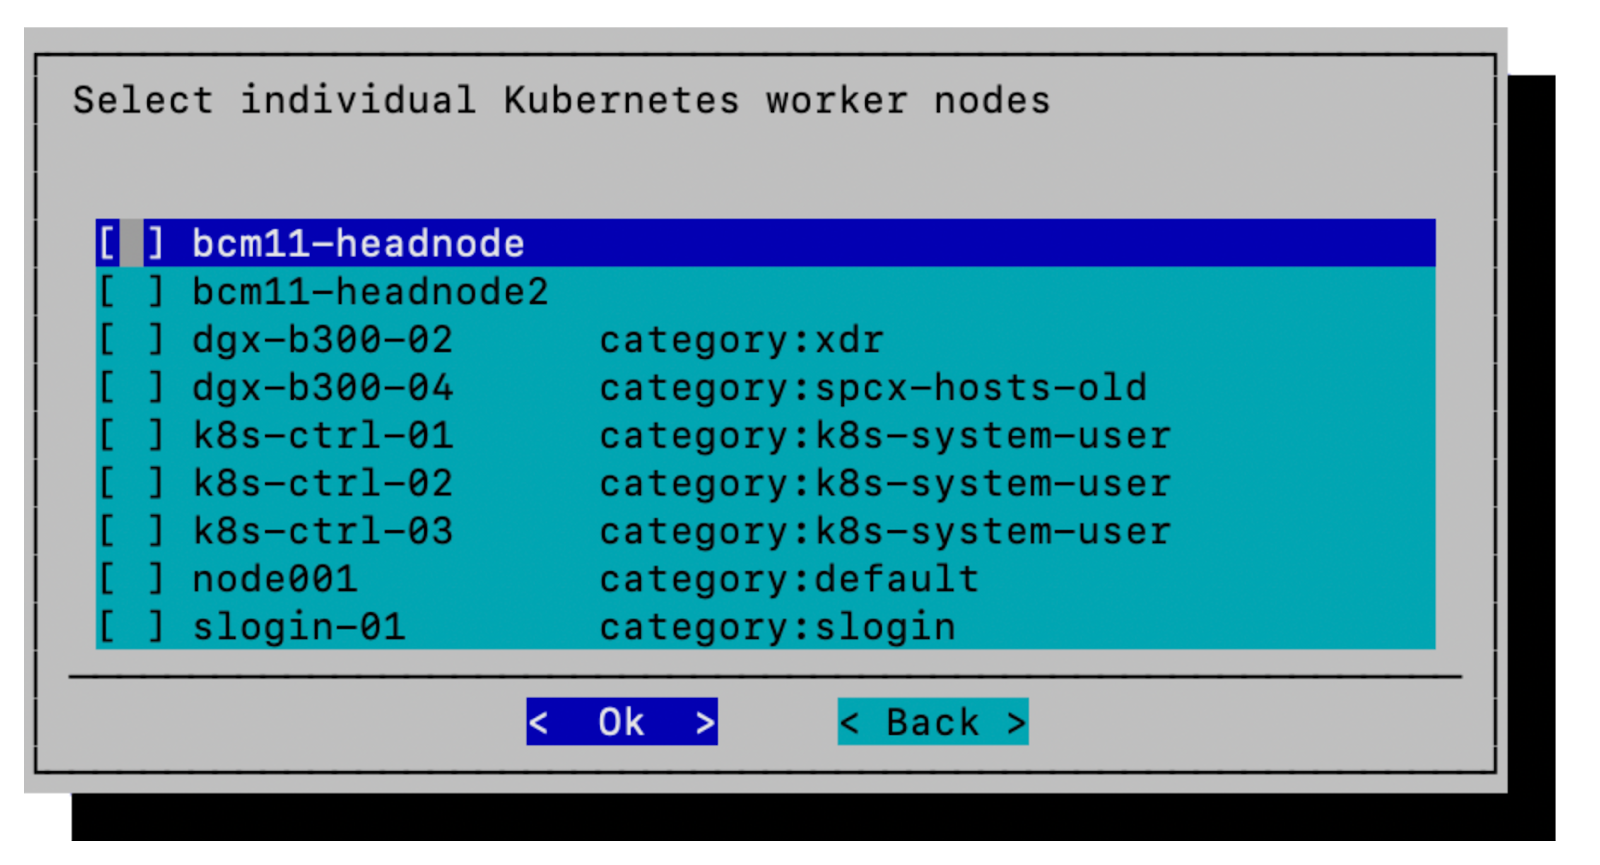
Task: Highlight the k8s-ctrl-01 node entry
Action: 322,436
